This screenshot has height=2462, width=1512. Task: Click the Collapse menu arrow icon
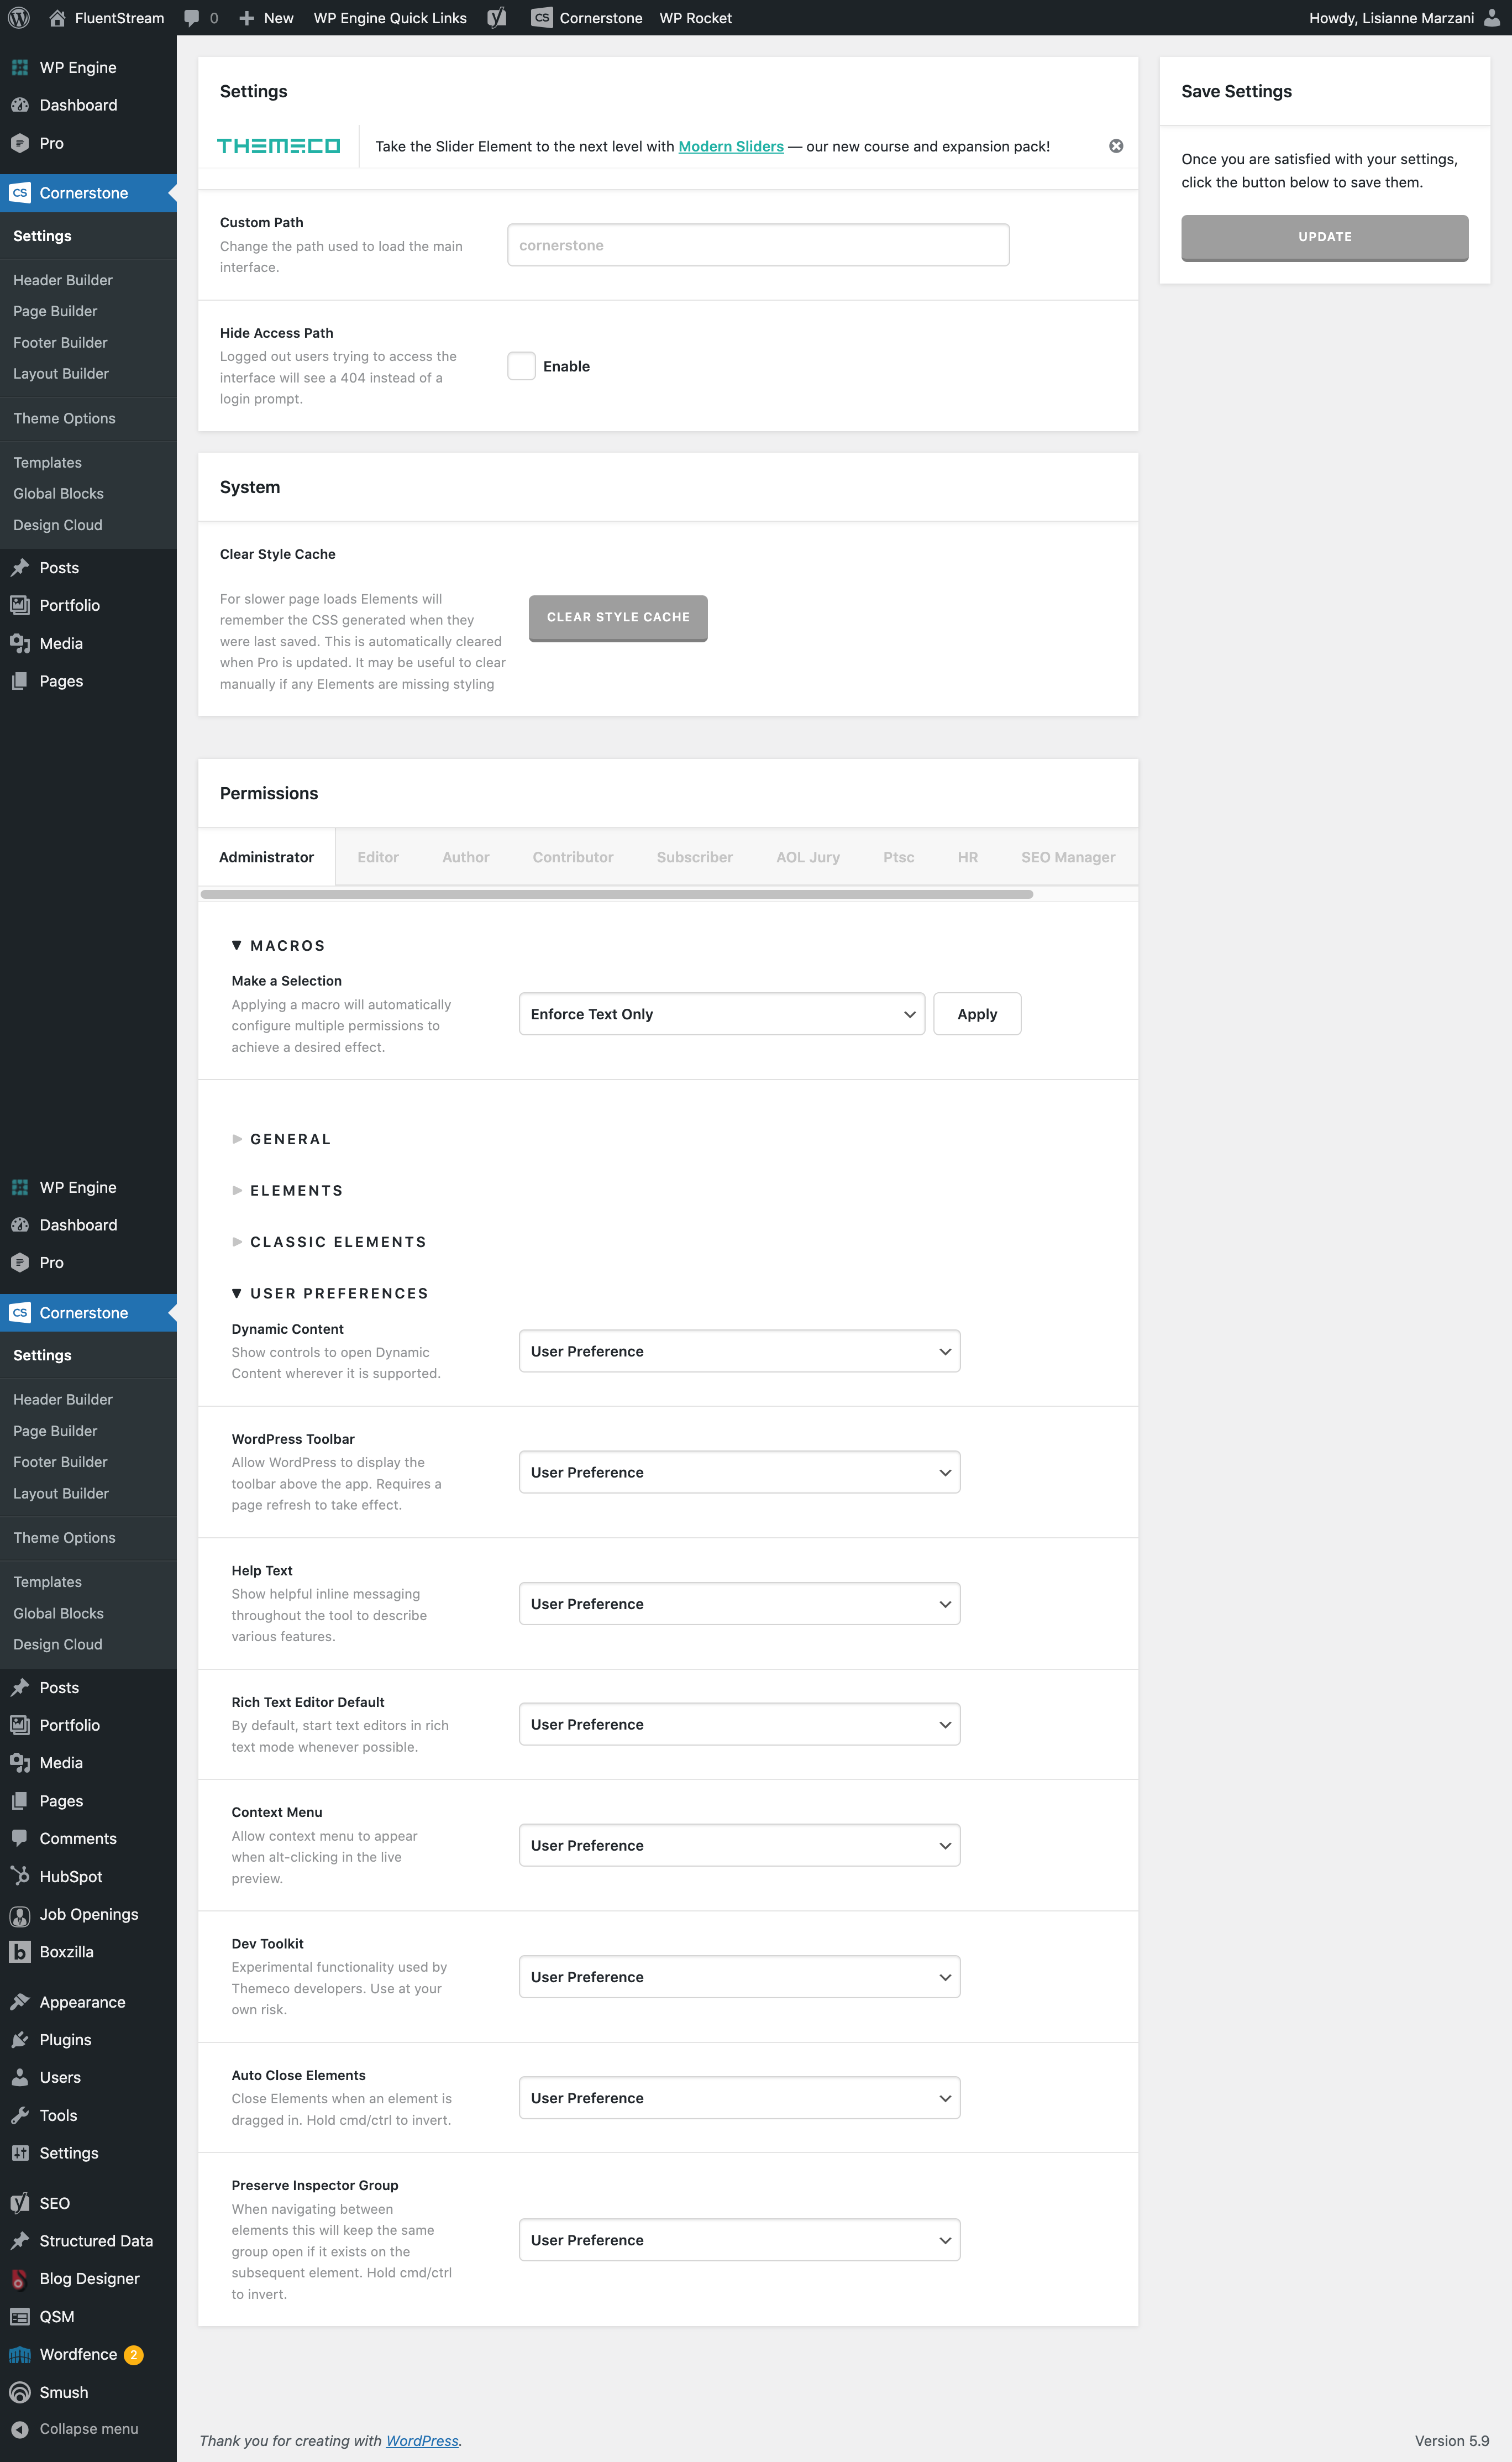19,2429
